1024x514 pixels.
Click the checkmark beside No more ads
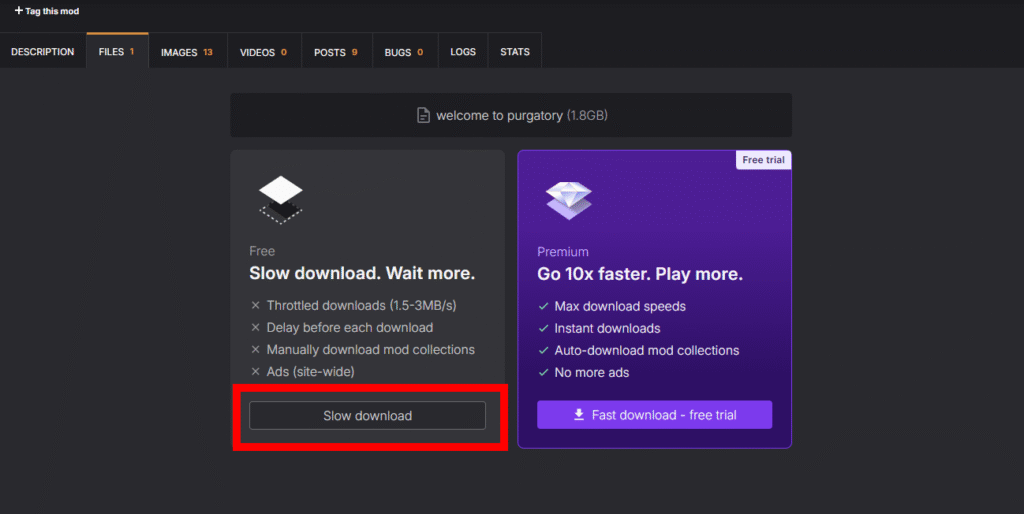pyautogui.click(x=543, y=372)
